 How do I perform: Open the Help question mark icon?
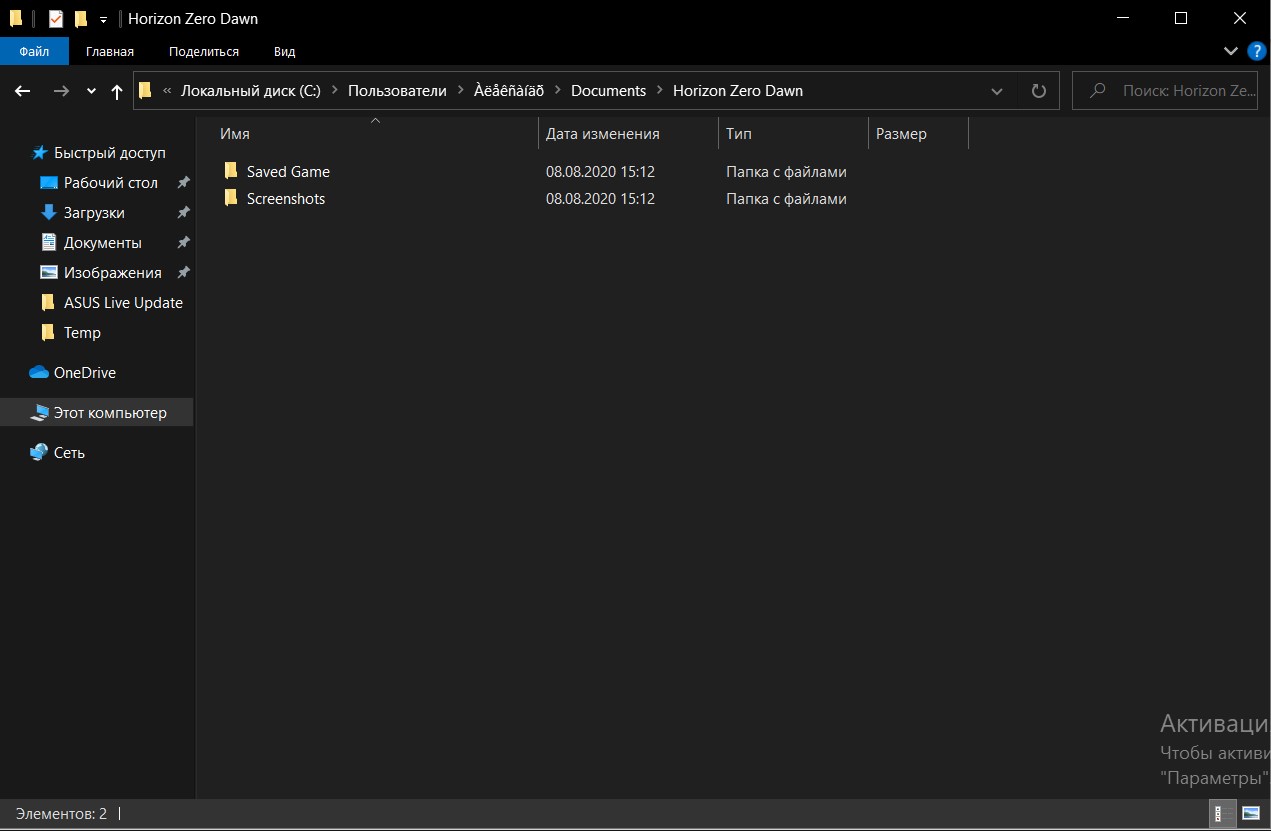(x=1256, y=50)
